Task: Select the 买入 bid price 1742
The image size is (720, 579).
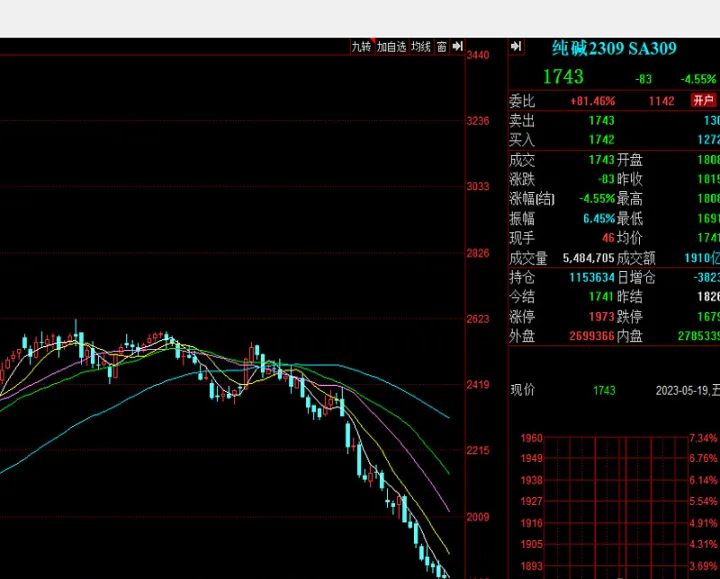Action: click(x=602, y=140)
